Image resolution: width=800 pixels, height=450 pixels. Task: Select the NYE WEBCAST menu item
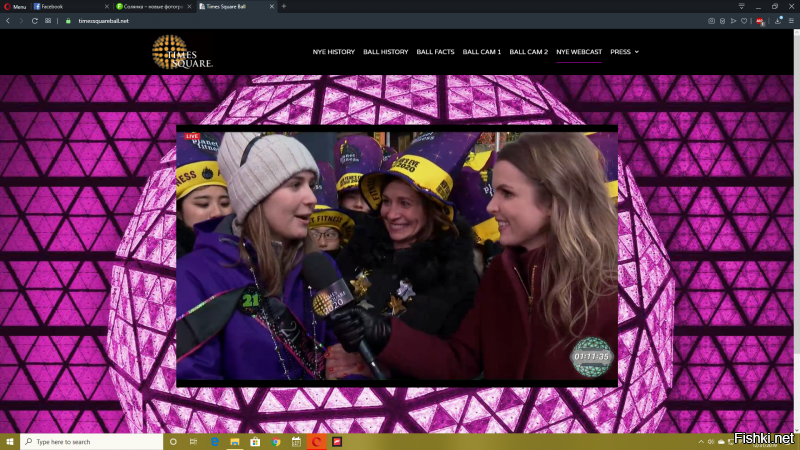(x=579, y=52)
